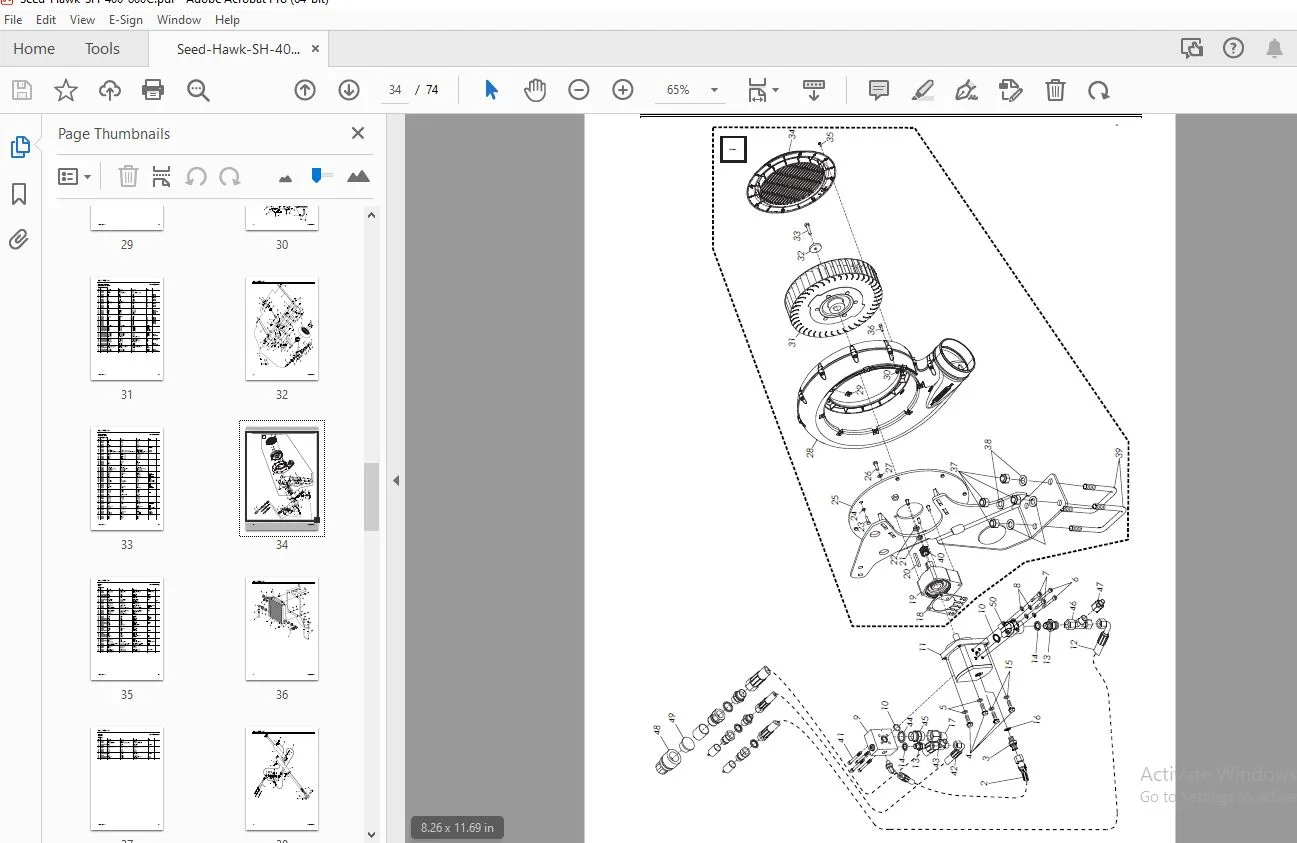Switch to the Tools tab

click(x=102, y=49)
